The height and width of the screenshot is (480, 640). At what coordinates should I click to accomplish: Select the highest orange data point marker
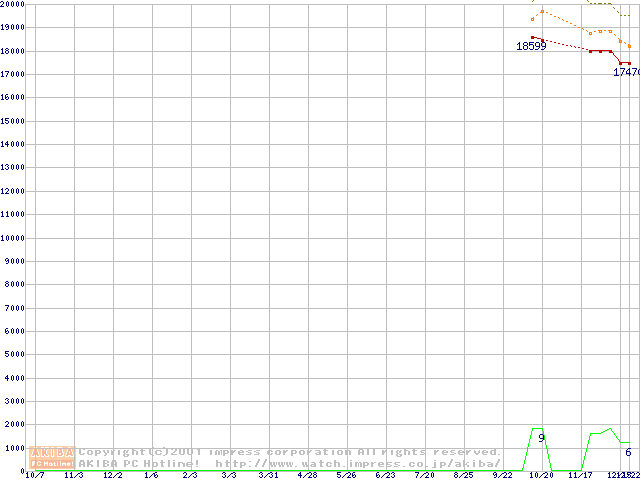tap(542, 12)
